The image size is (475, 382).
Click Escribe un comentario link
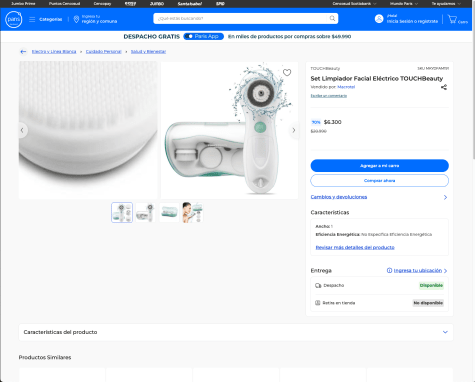coord(329,96)
